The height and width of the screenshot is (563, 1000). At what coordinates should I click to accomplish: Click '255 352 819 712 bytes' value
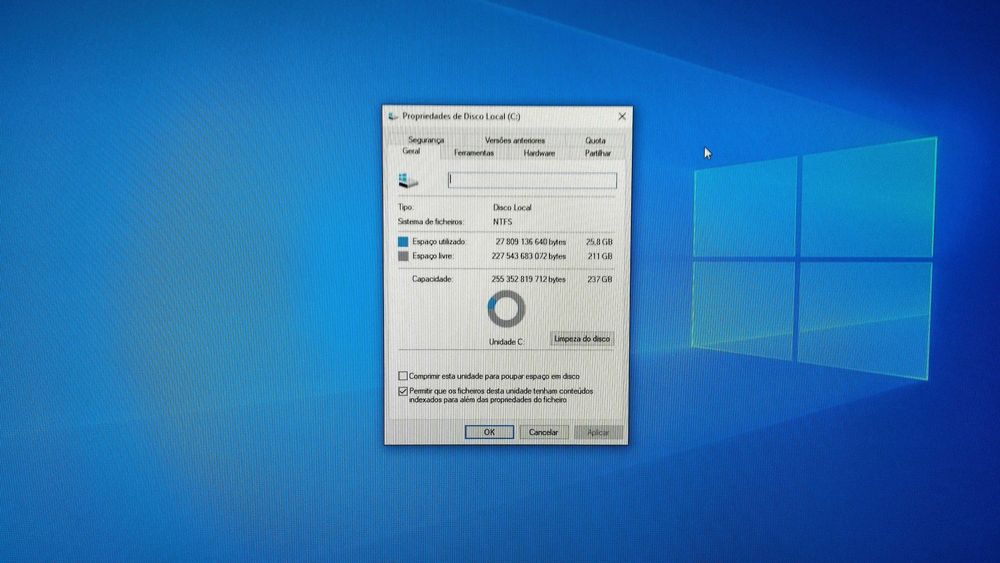coord(529,279)
